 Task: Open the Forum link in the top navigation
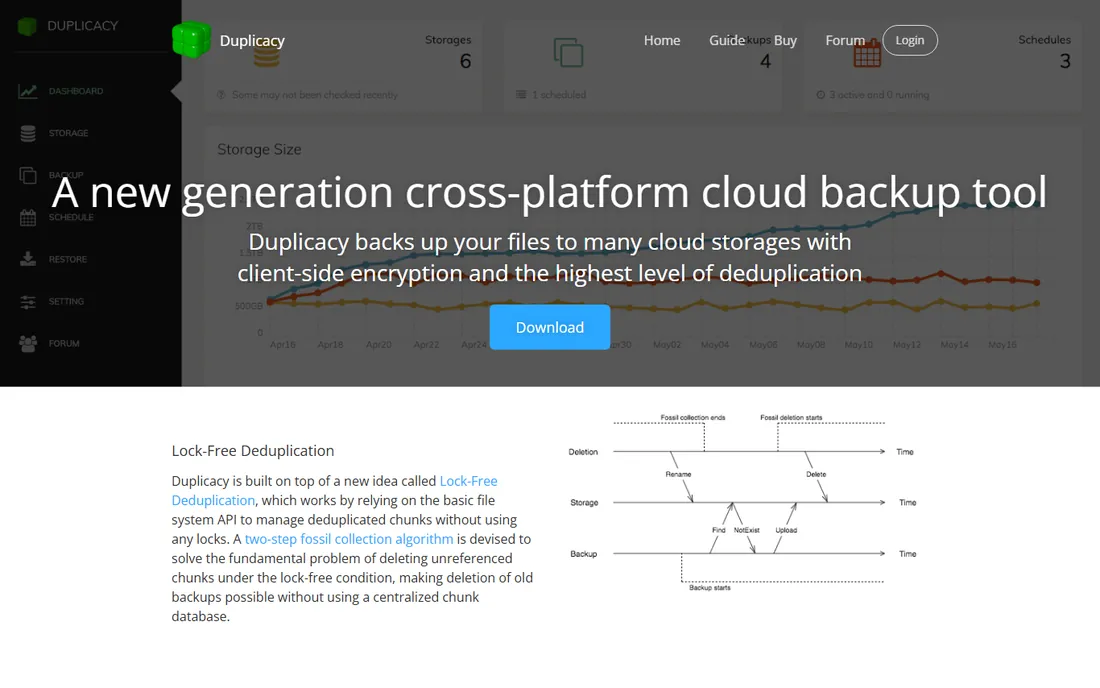(x=845, y=41)
